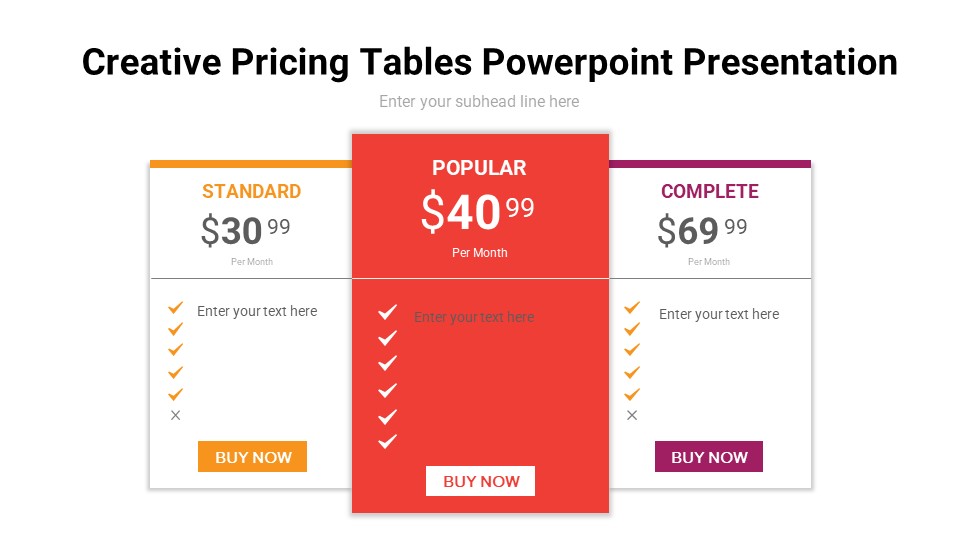Click the $40.99 price in Popular
Viewport: 960px width, 540px height.
[477, 211]
